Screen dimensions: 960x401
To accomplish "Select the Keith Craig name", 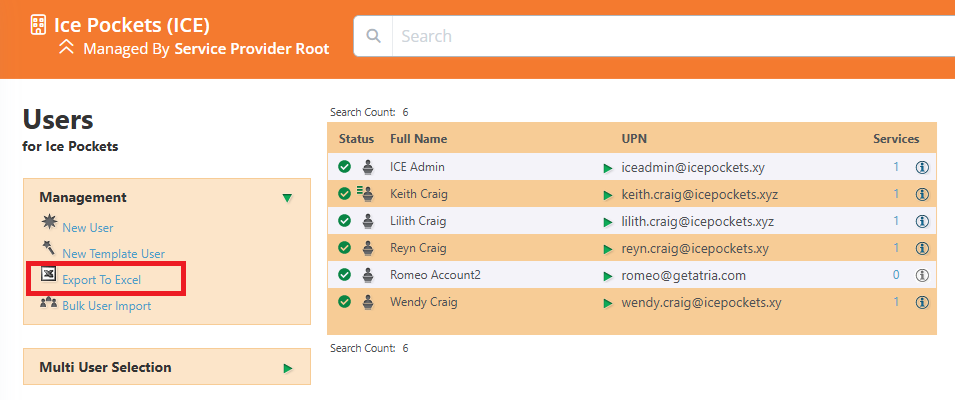I will pyautogui.click(x=419, y=194).
